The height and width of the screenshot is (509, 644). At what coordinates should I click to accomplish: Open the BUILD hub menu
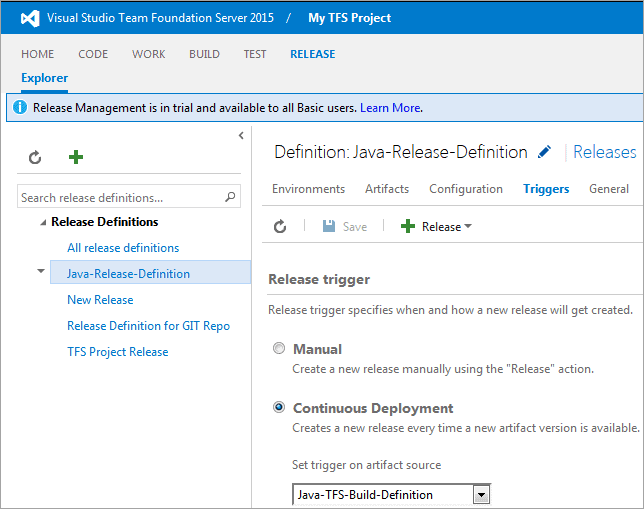(x=204, y=54)
